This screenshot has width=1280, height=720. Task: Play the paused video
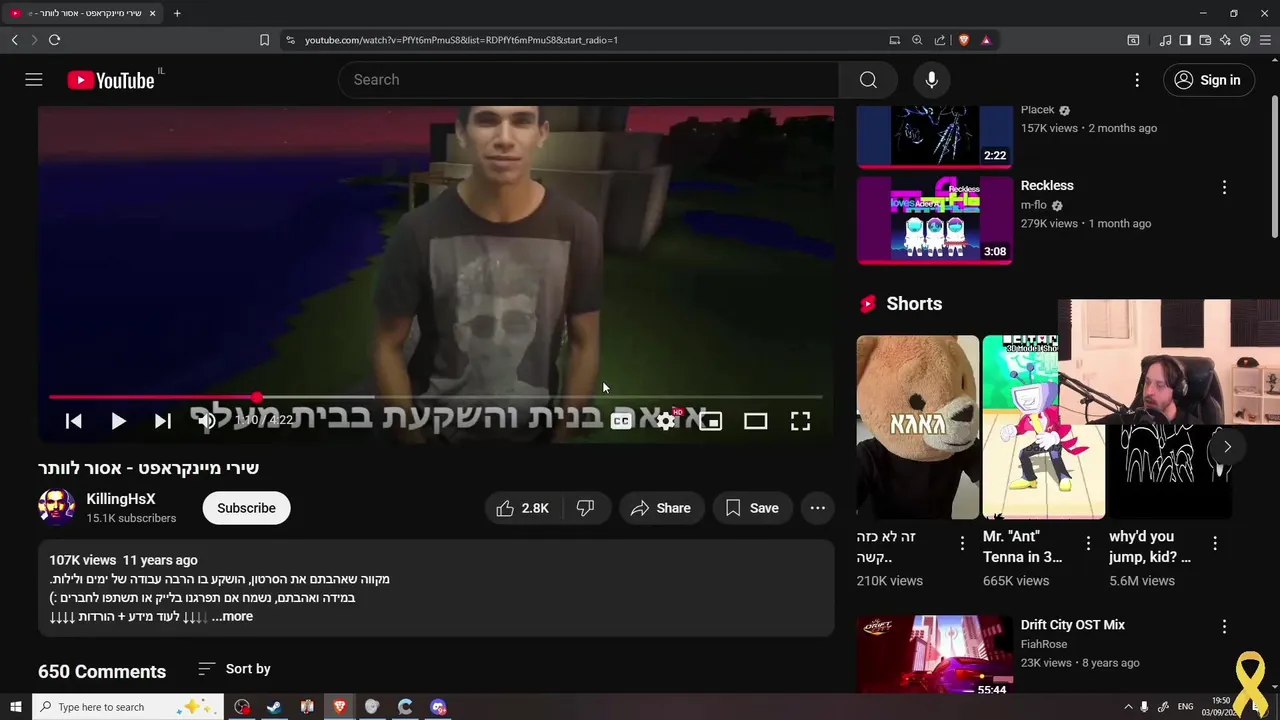pyautogui.click(x=118, y=421)
